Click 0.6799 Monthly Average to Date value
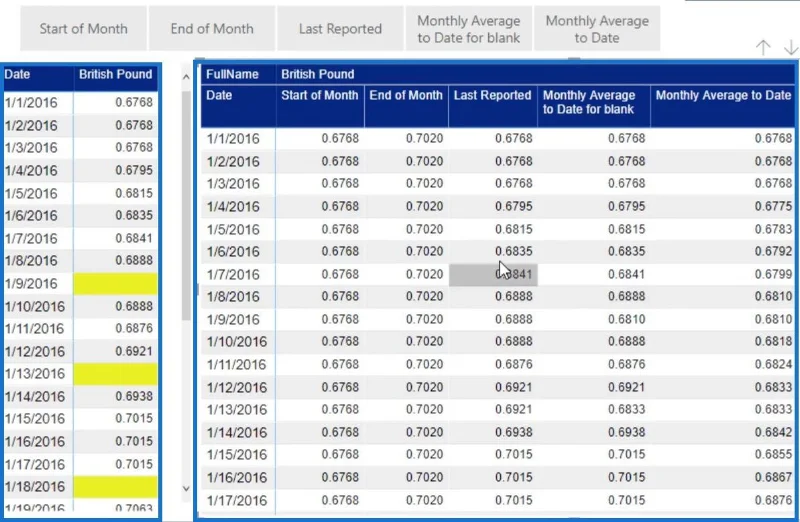 (773, 275)
